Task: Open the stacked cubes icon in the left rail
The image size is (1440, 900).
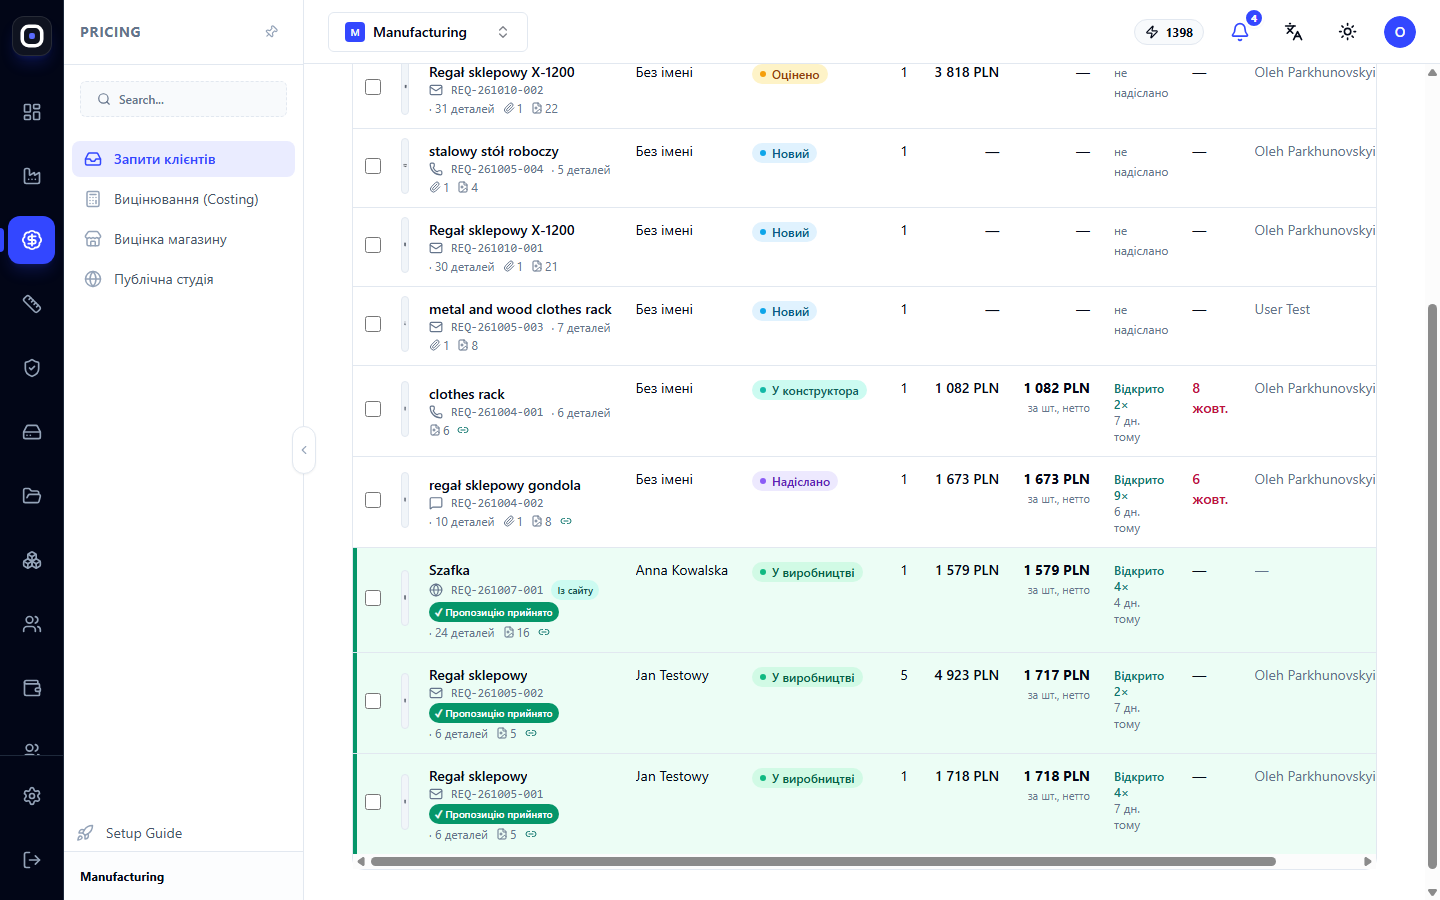Action: [32, 560]
